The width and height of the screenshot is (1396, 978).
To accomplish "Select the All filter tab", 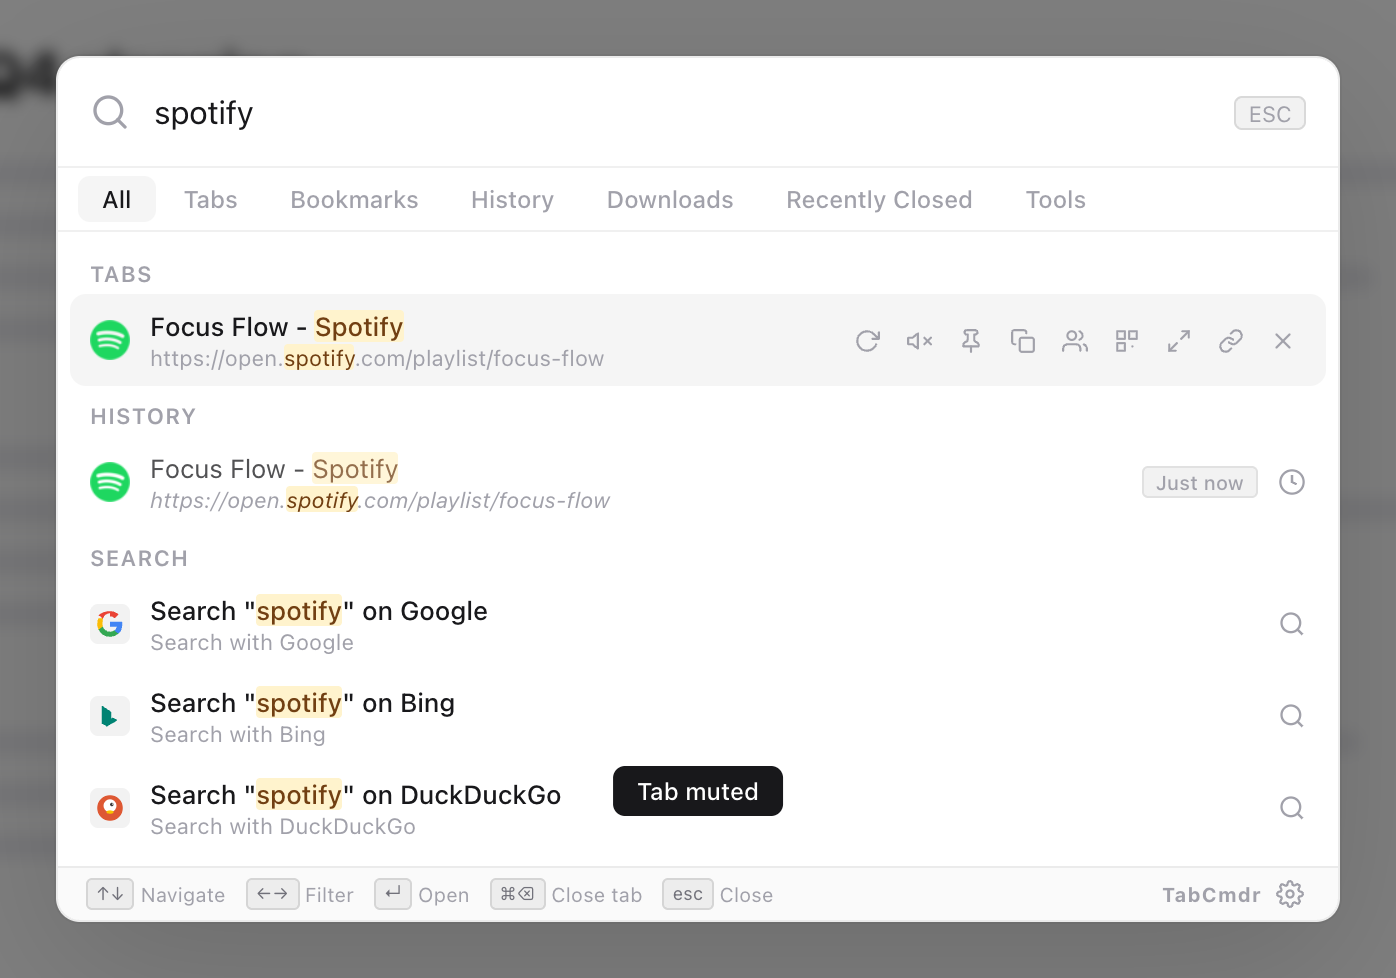I will tap(117, 199).
